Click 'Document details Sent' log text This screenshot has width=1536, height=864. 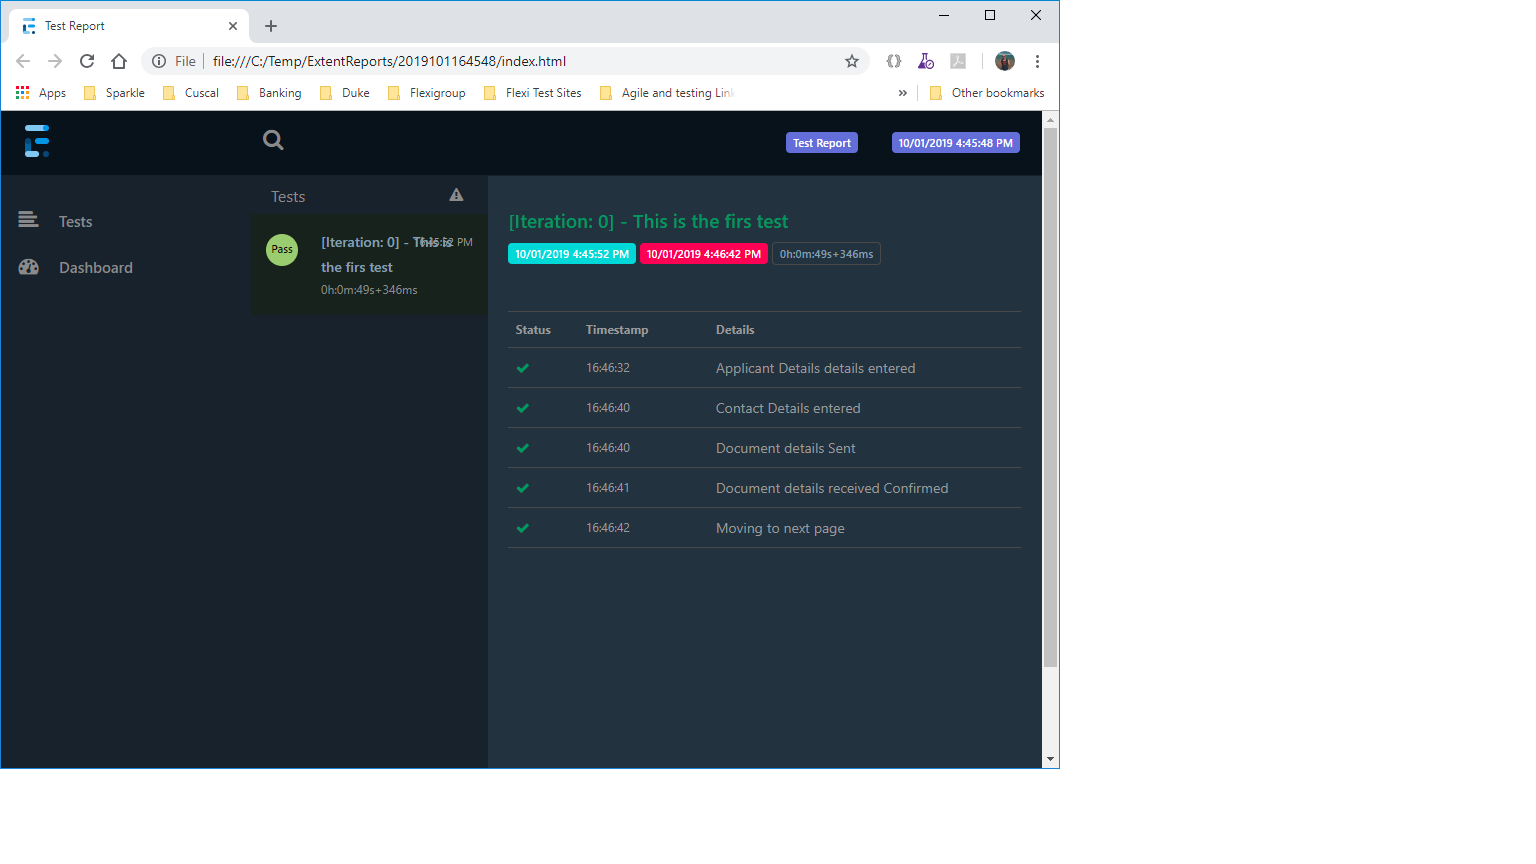(785, 448)
